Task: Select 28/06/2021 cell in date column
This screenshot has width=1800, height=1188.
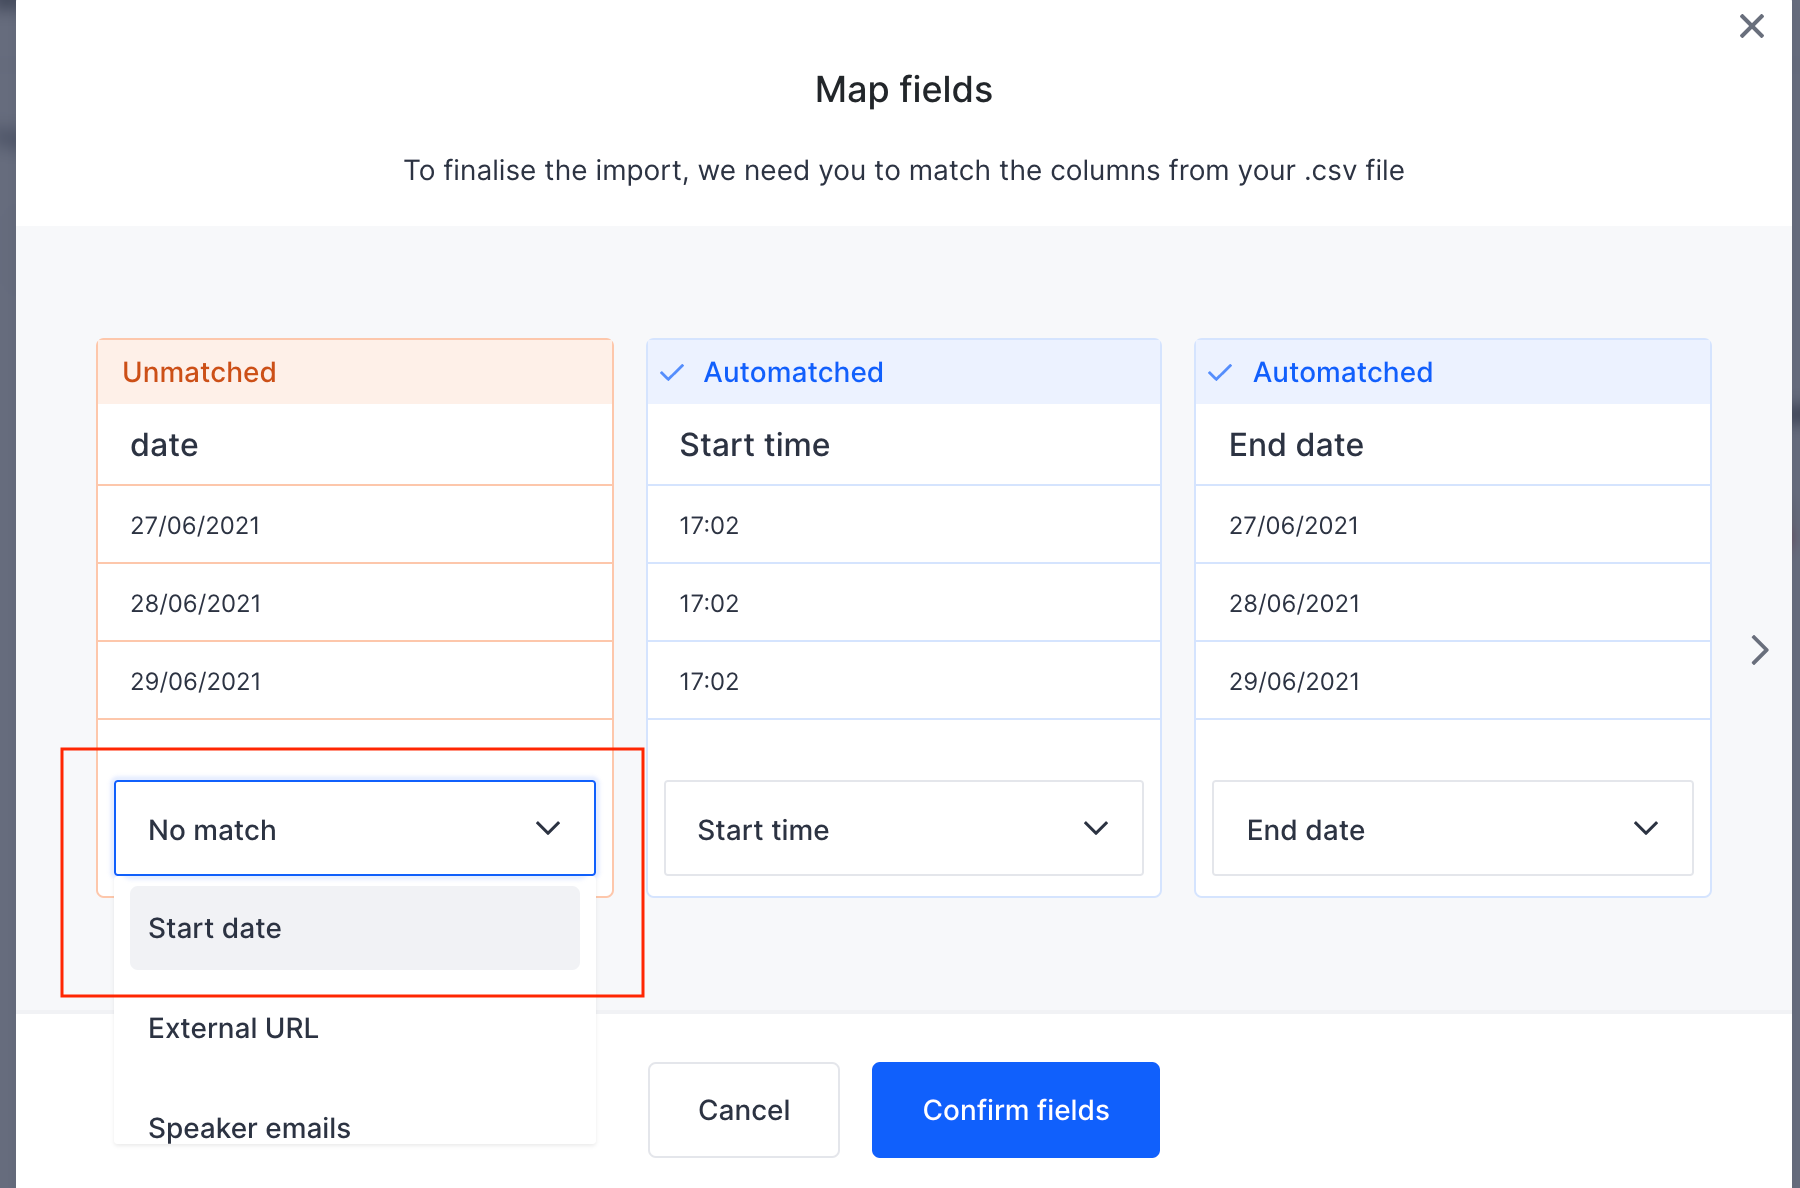Action: tap(355, 603)
